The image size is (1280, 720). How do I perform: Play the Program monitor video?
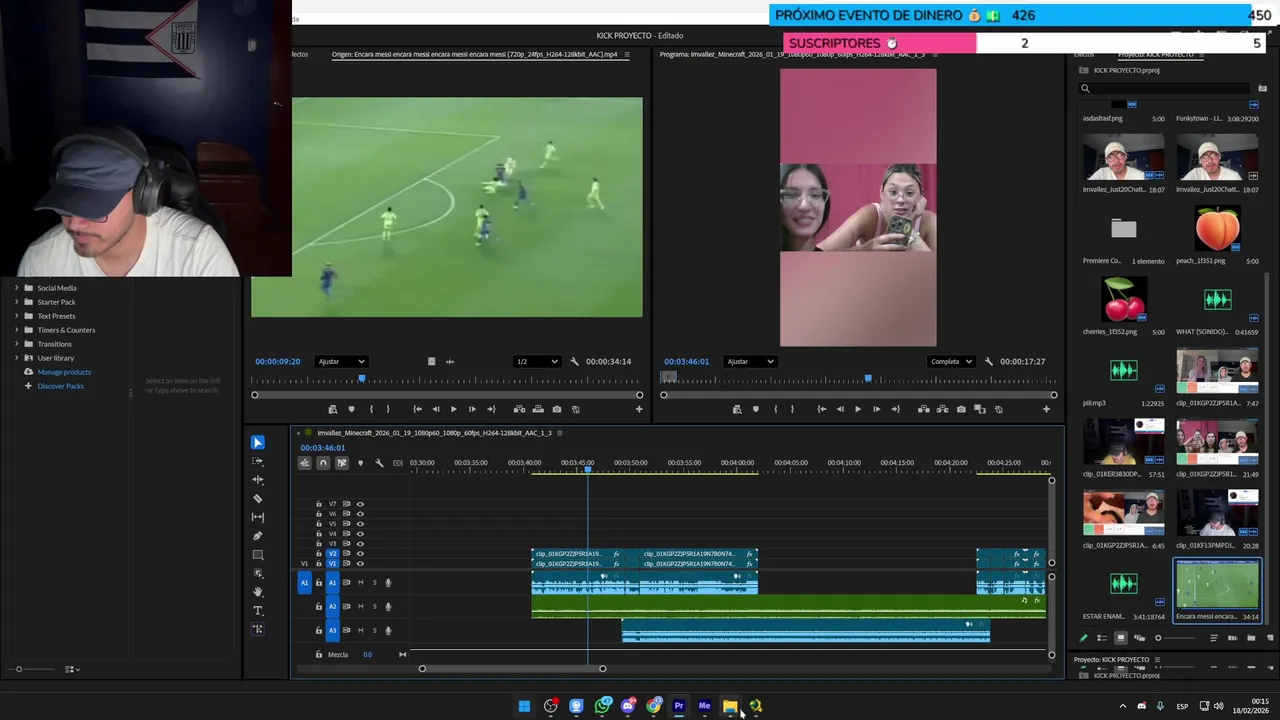click(857, 409)
